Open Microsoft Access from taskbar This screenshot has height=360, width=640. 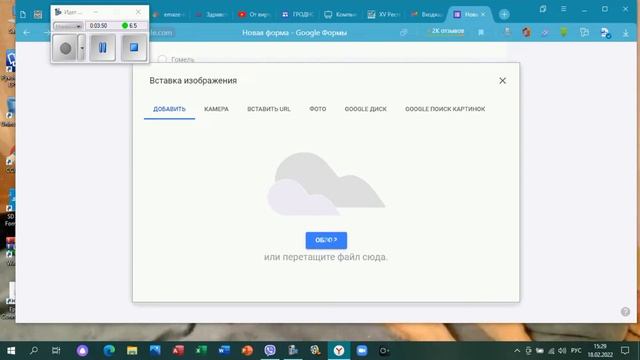coord(178,351)
